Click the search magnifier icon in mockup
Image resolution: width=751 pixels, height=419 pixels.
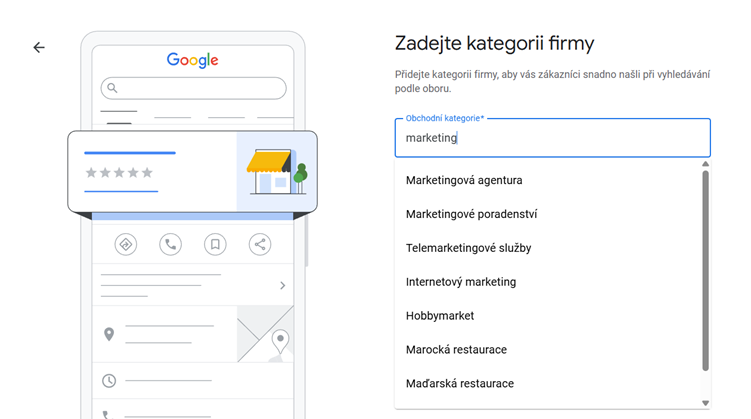(x=113, y=88)
